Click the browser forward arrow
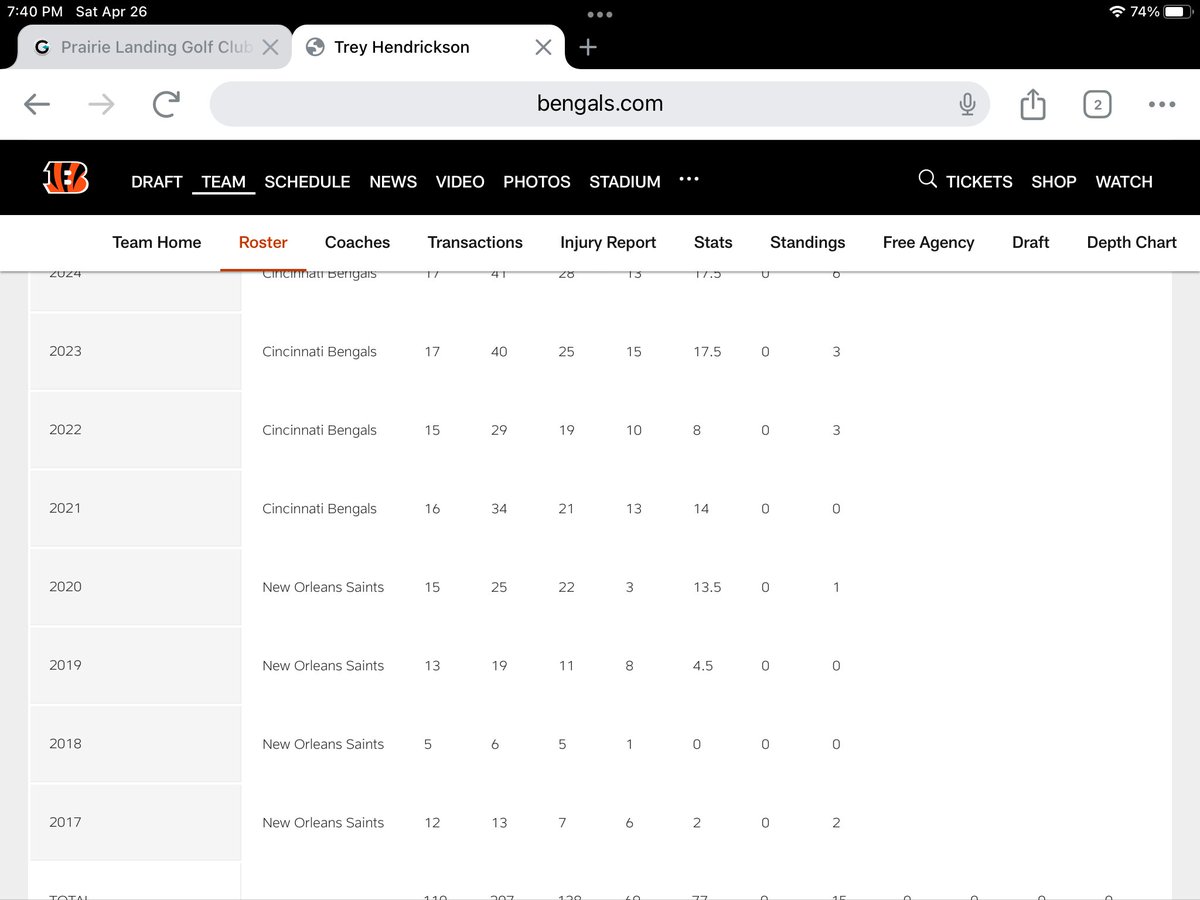The height and width of the screenshot is (900, 1200). pyautogui.click(x=101, y=104)
